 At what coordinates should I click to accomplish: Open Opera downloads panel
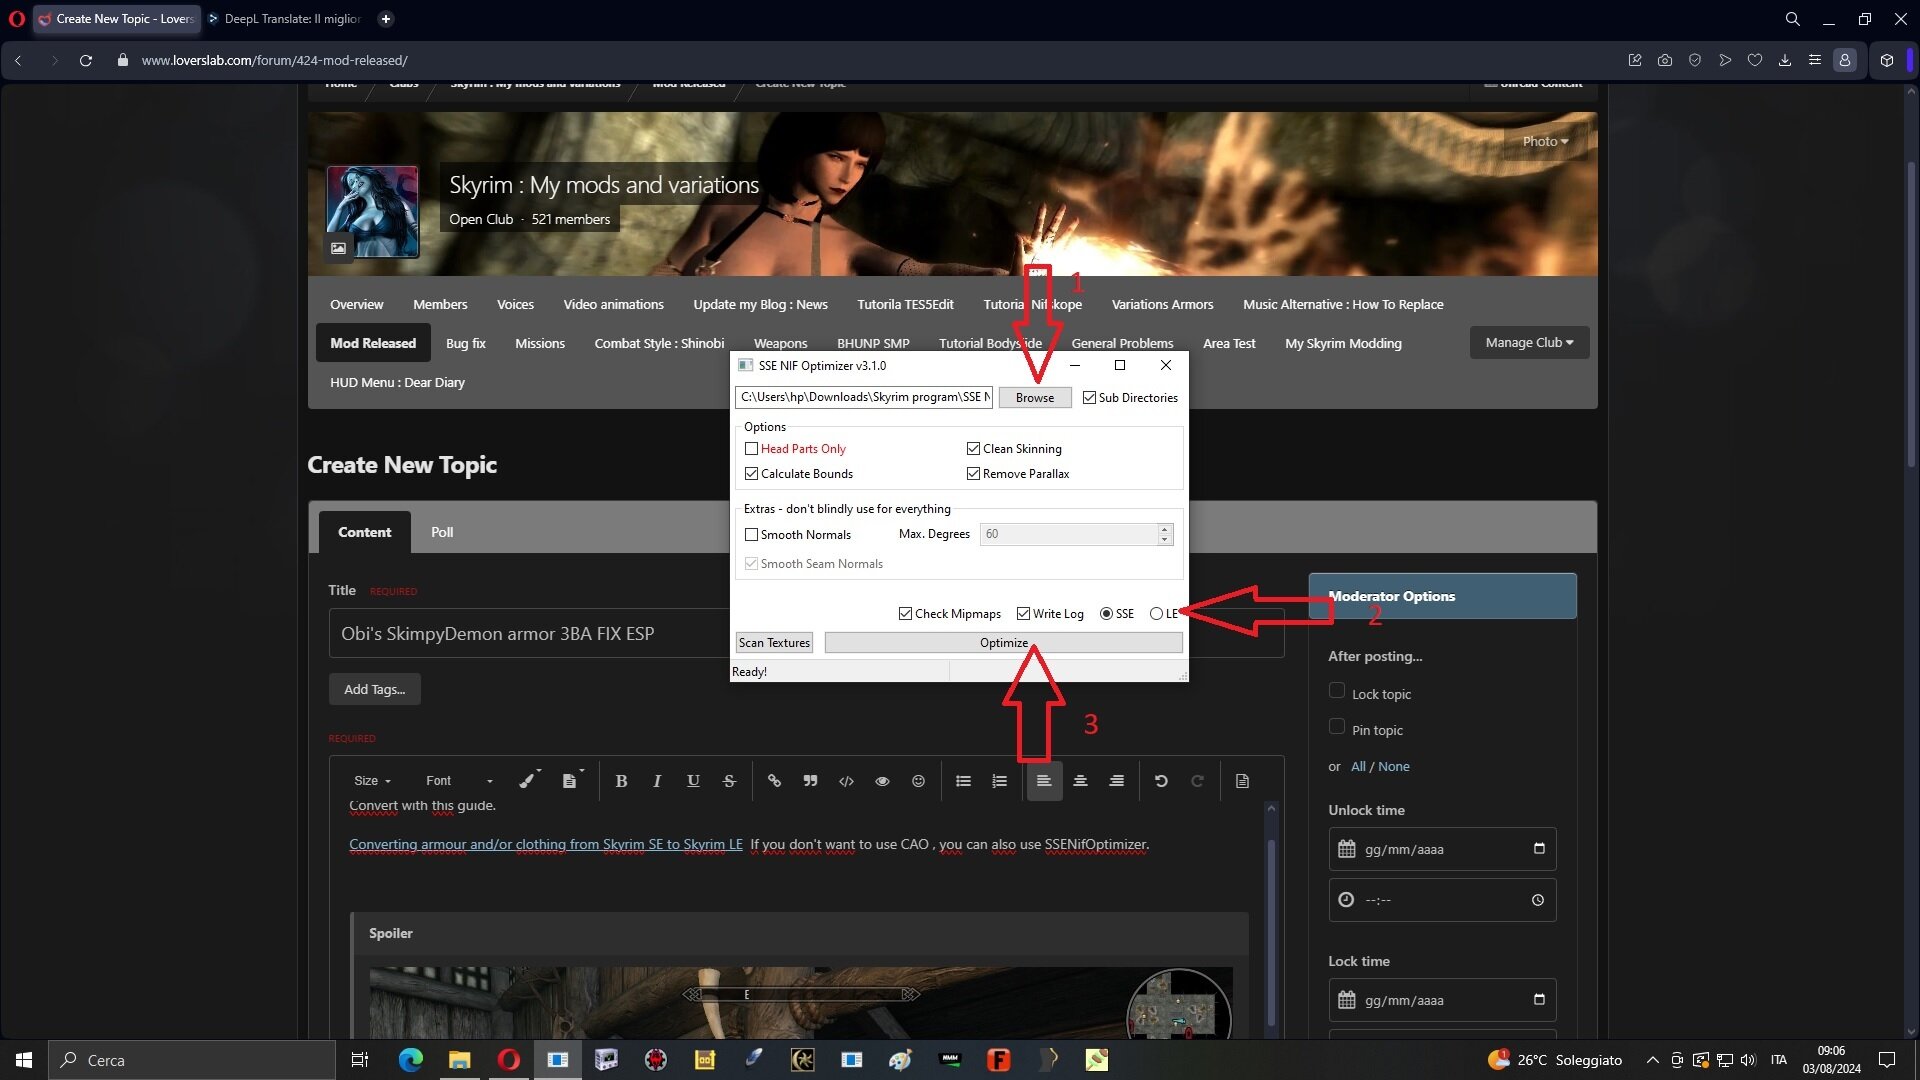click(x=1785, y=60)
